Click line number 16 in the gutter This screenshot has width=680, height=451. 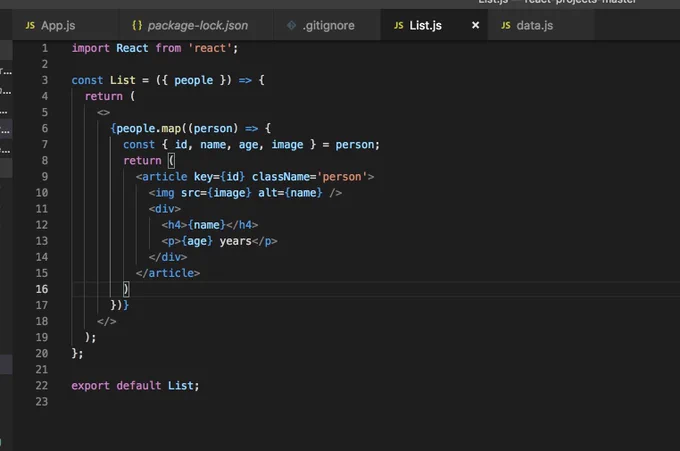click(42, 289)
